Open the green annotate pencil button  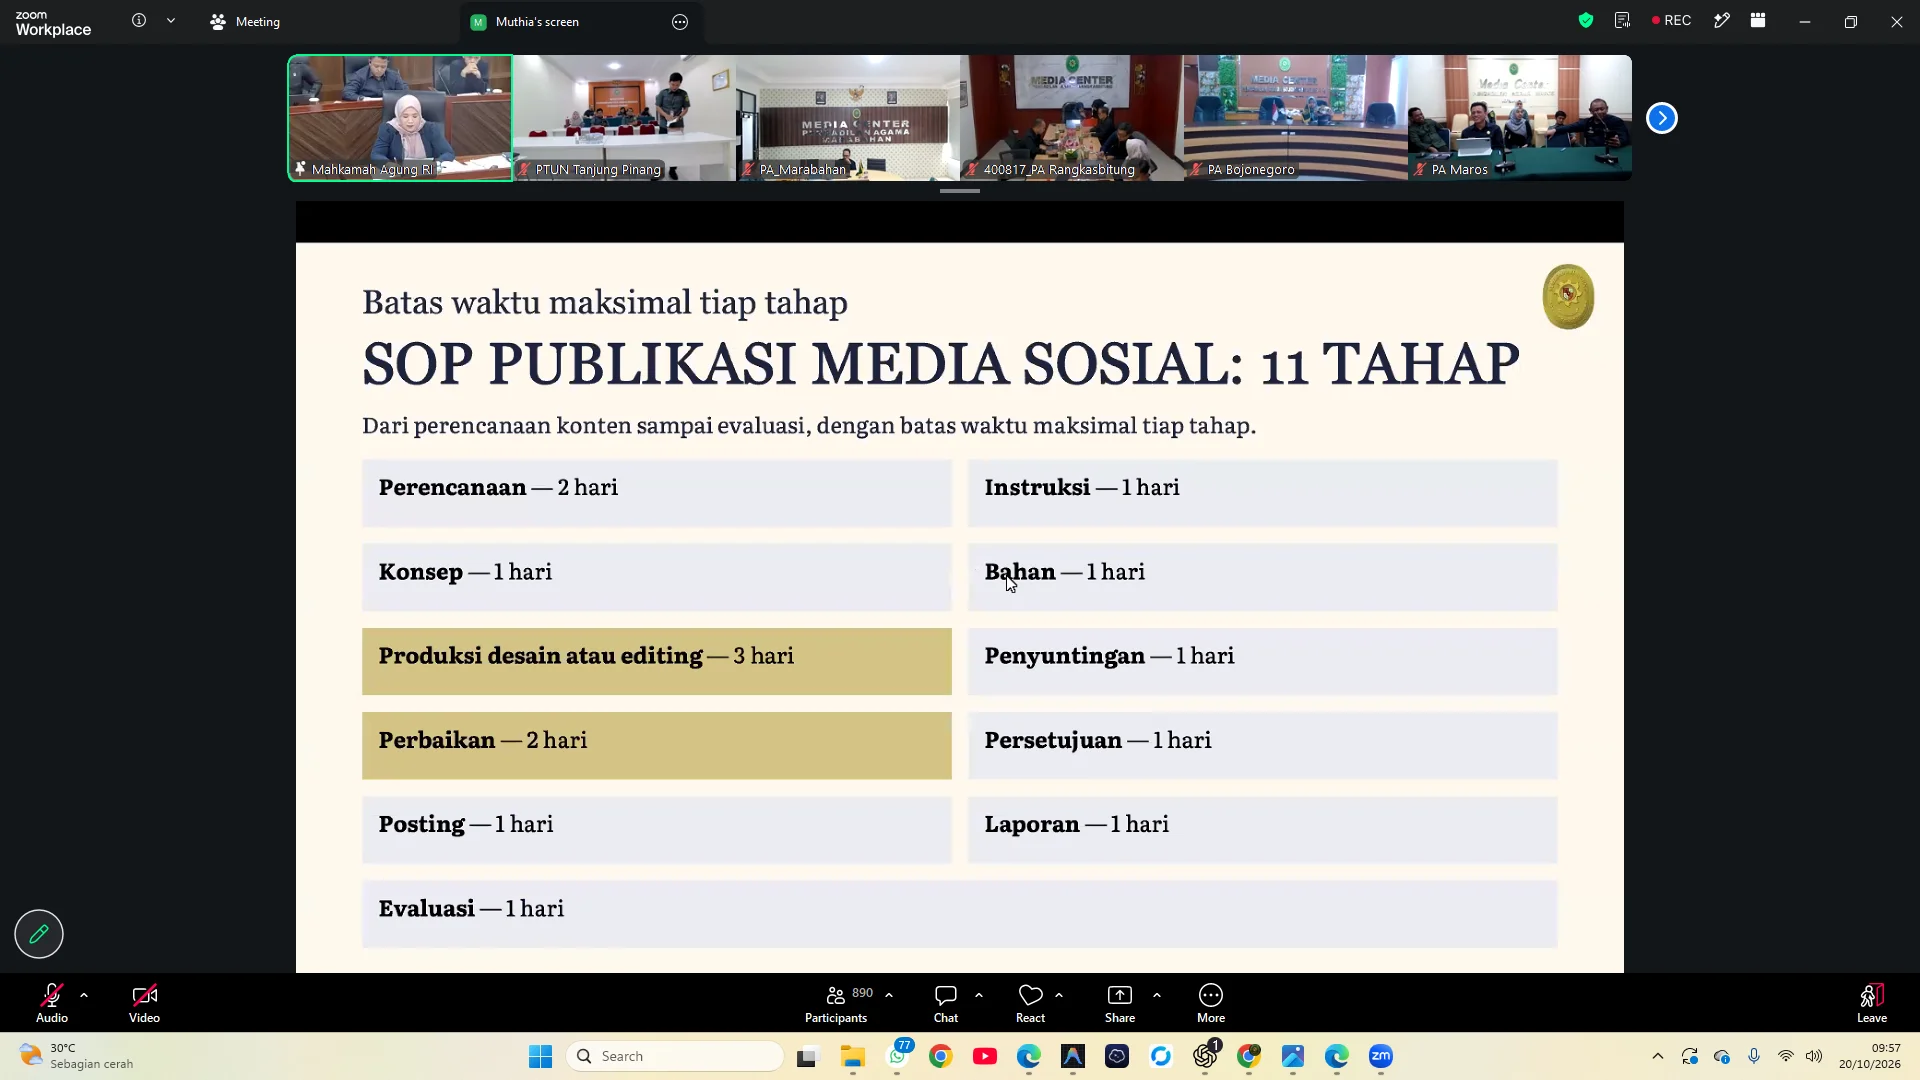[x=39, y=934]
